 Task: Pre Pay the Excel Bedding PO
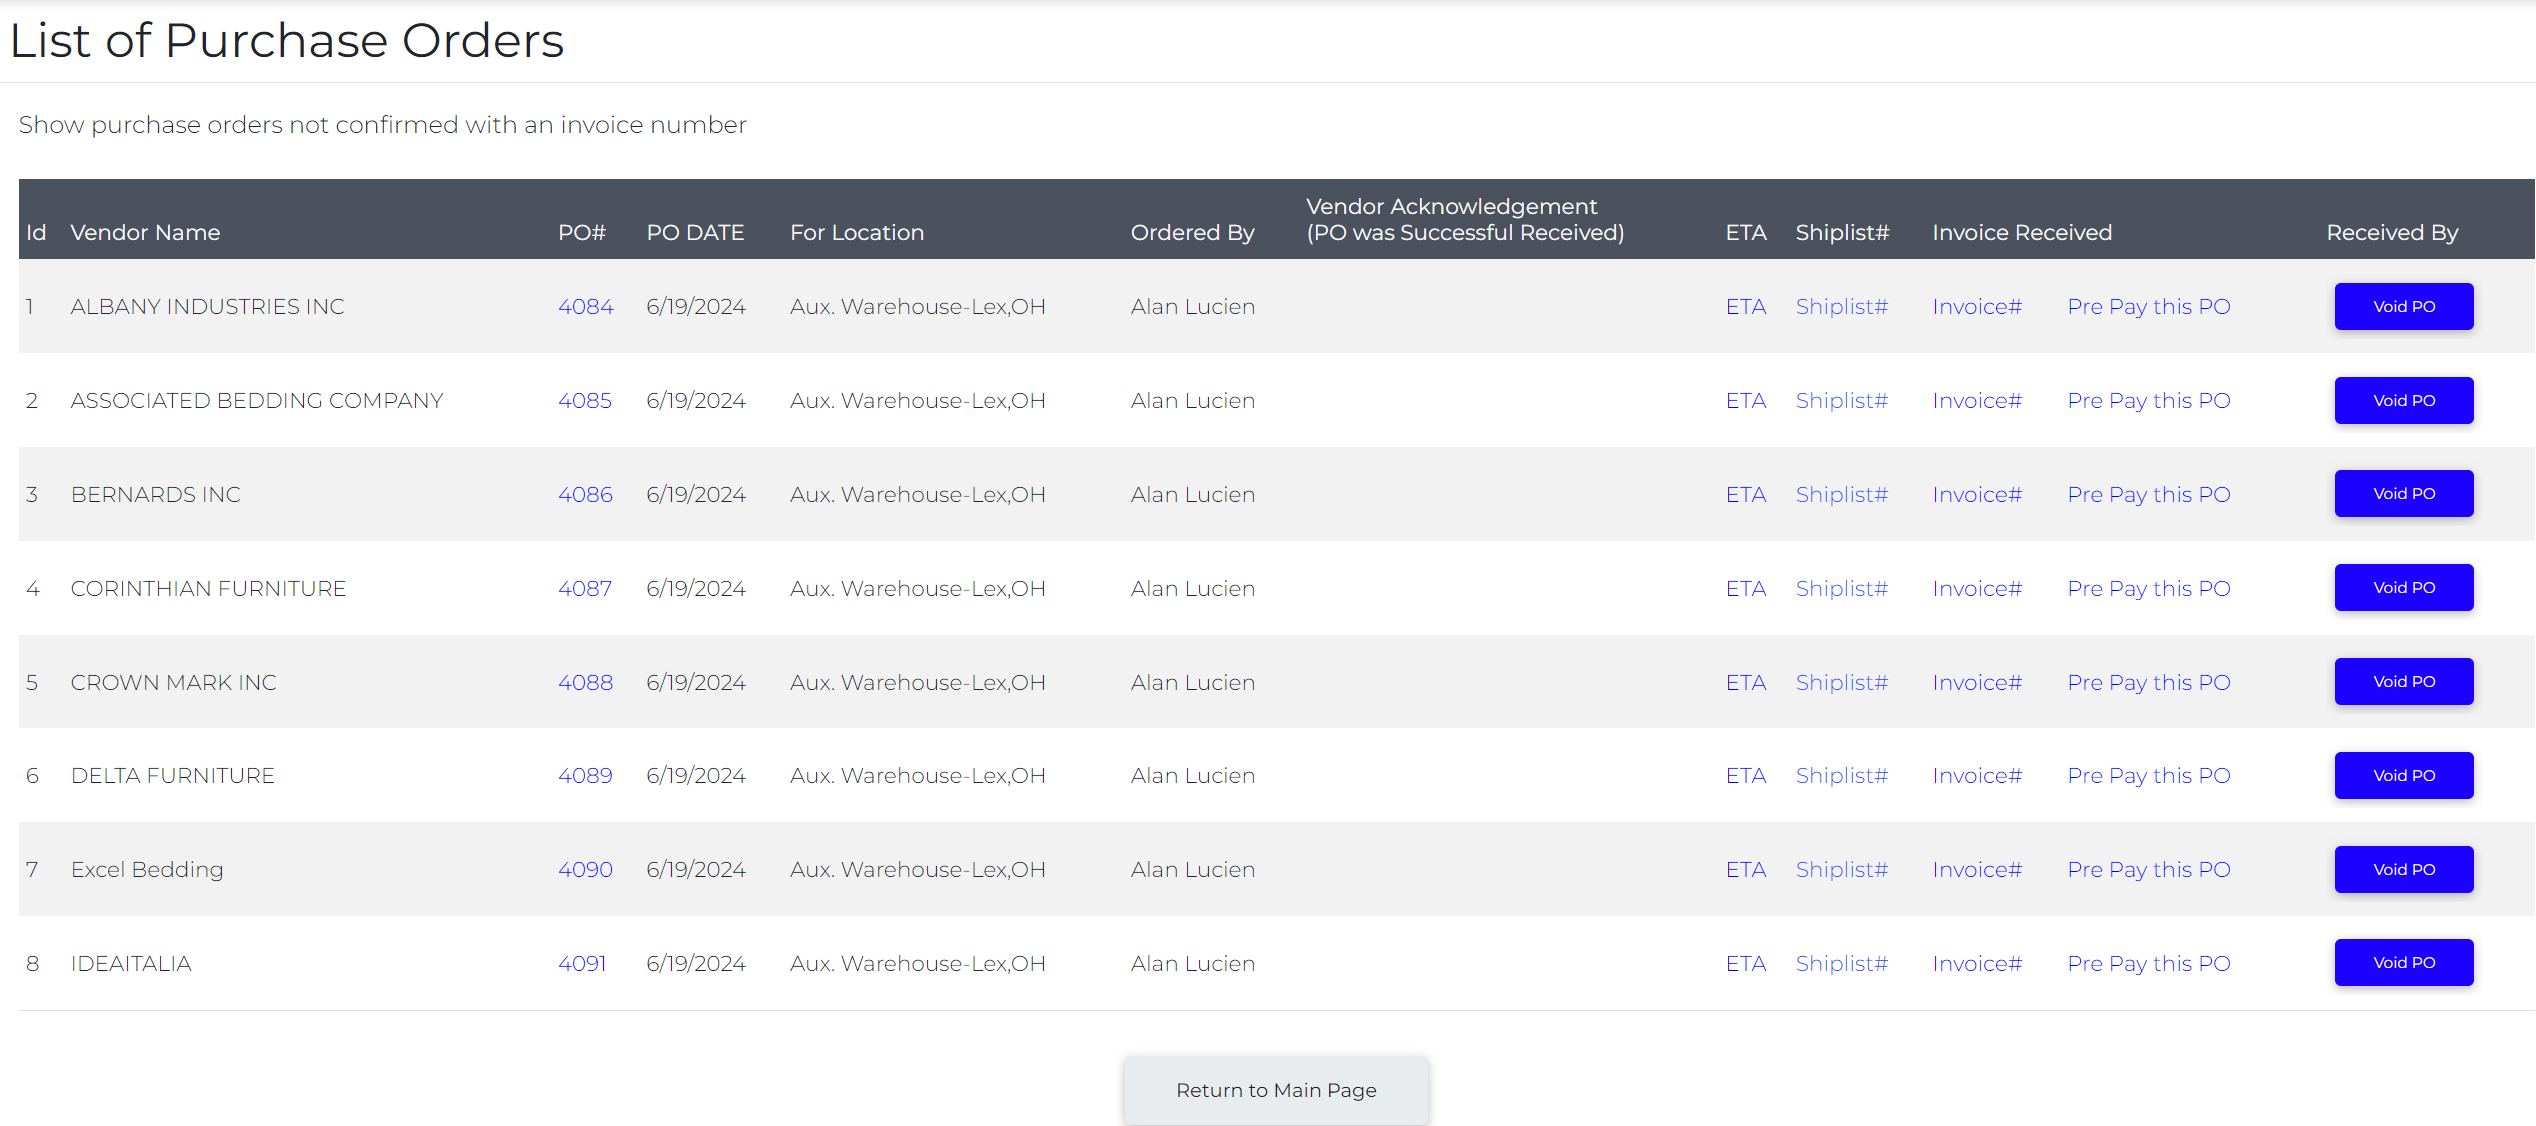2149,870
